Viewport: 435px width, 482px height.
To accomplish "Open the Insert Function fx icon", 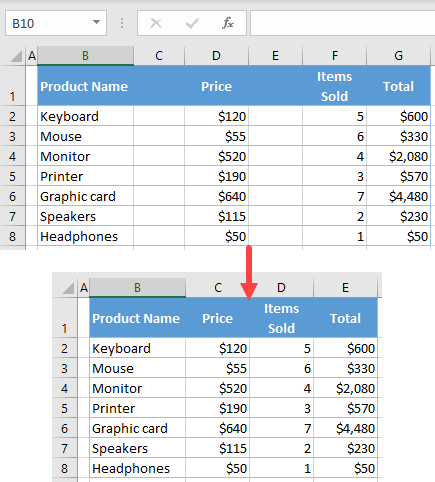I will [x=228, y=23].
